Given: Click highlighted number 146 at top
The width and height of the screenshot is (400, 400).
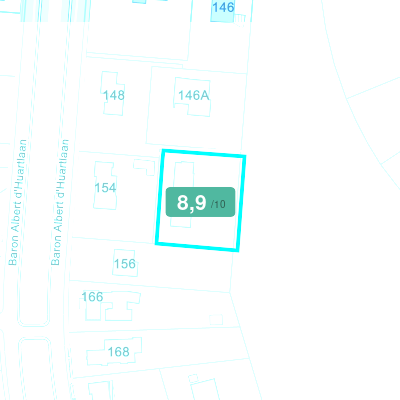Looking at the screenshot, I should click(223, 7).
